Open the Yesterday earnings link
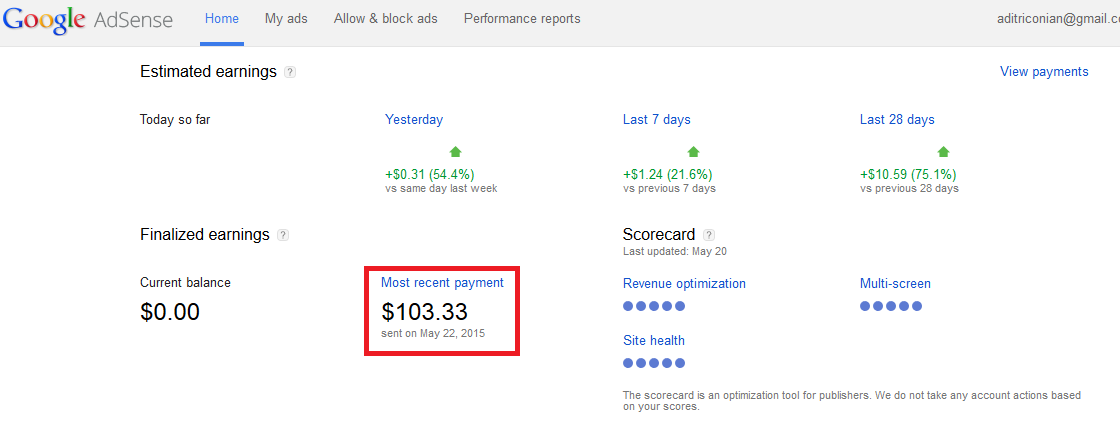 click(x=414, y=119)
